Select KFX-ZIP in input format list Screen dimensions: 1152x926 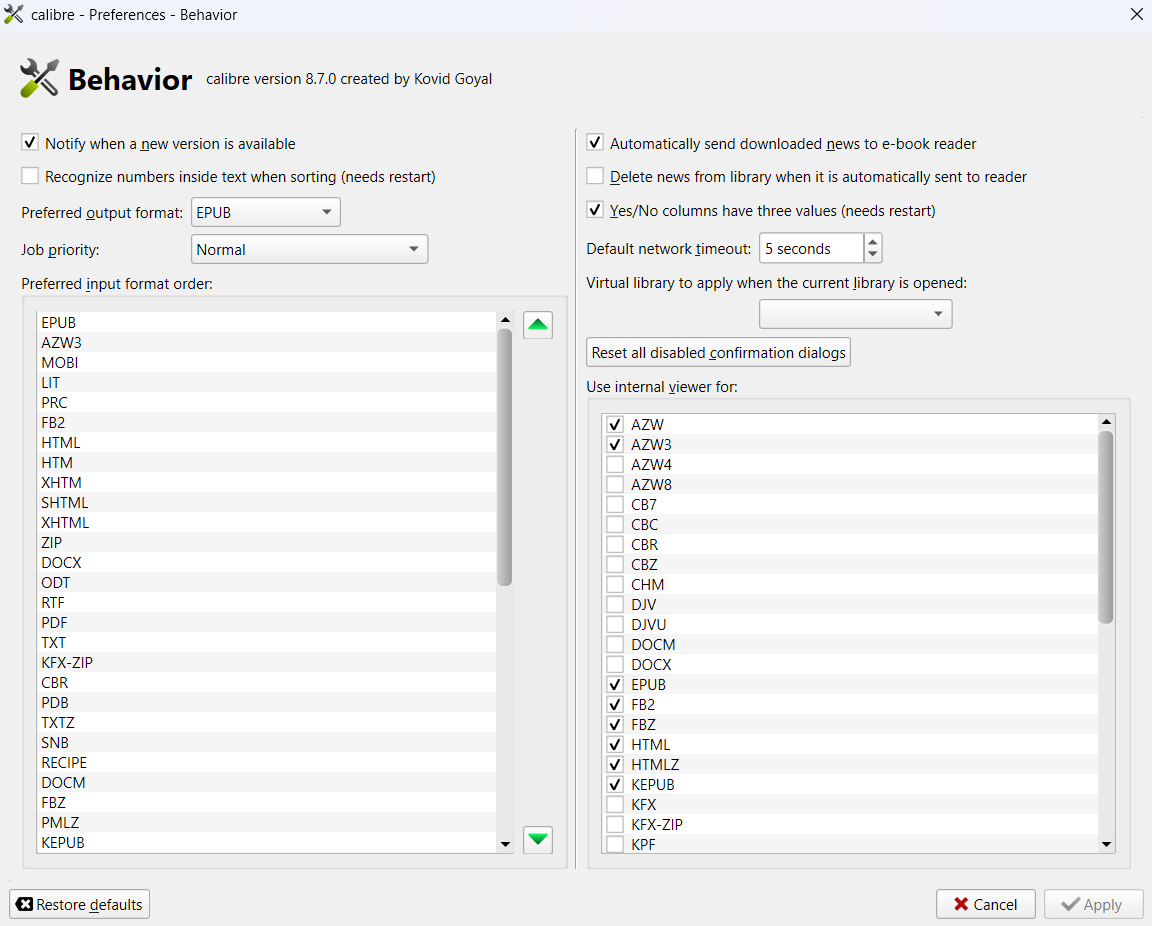click(x=267, y=662)
